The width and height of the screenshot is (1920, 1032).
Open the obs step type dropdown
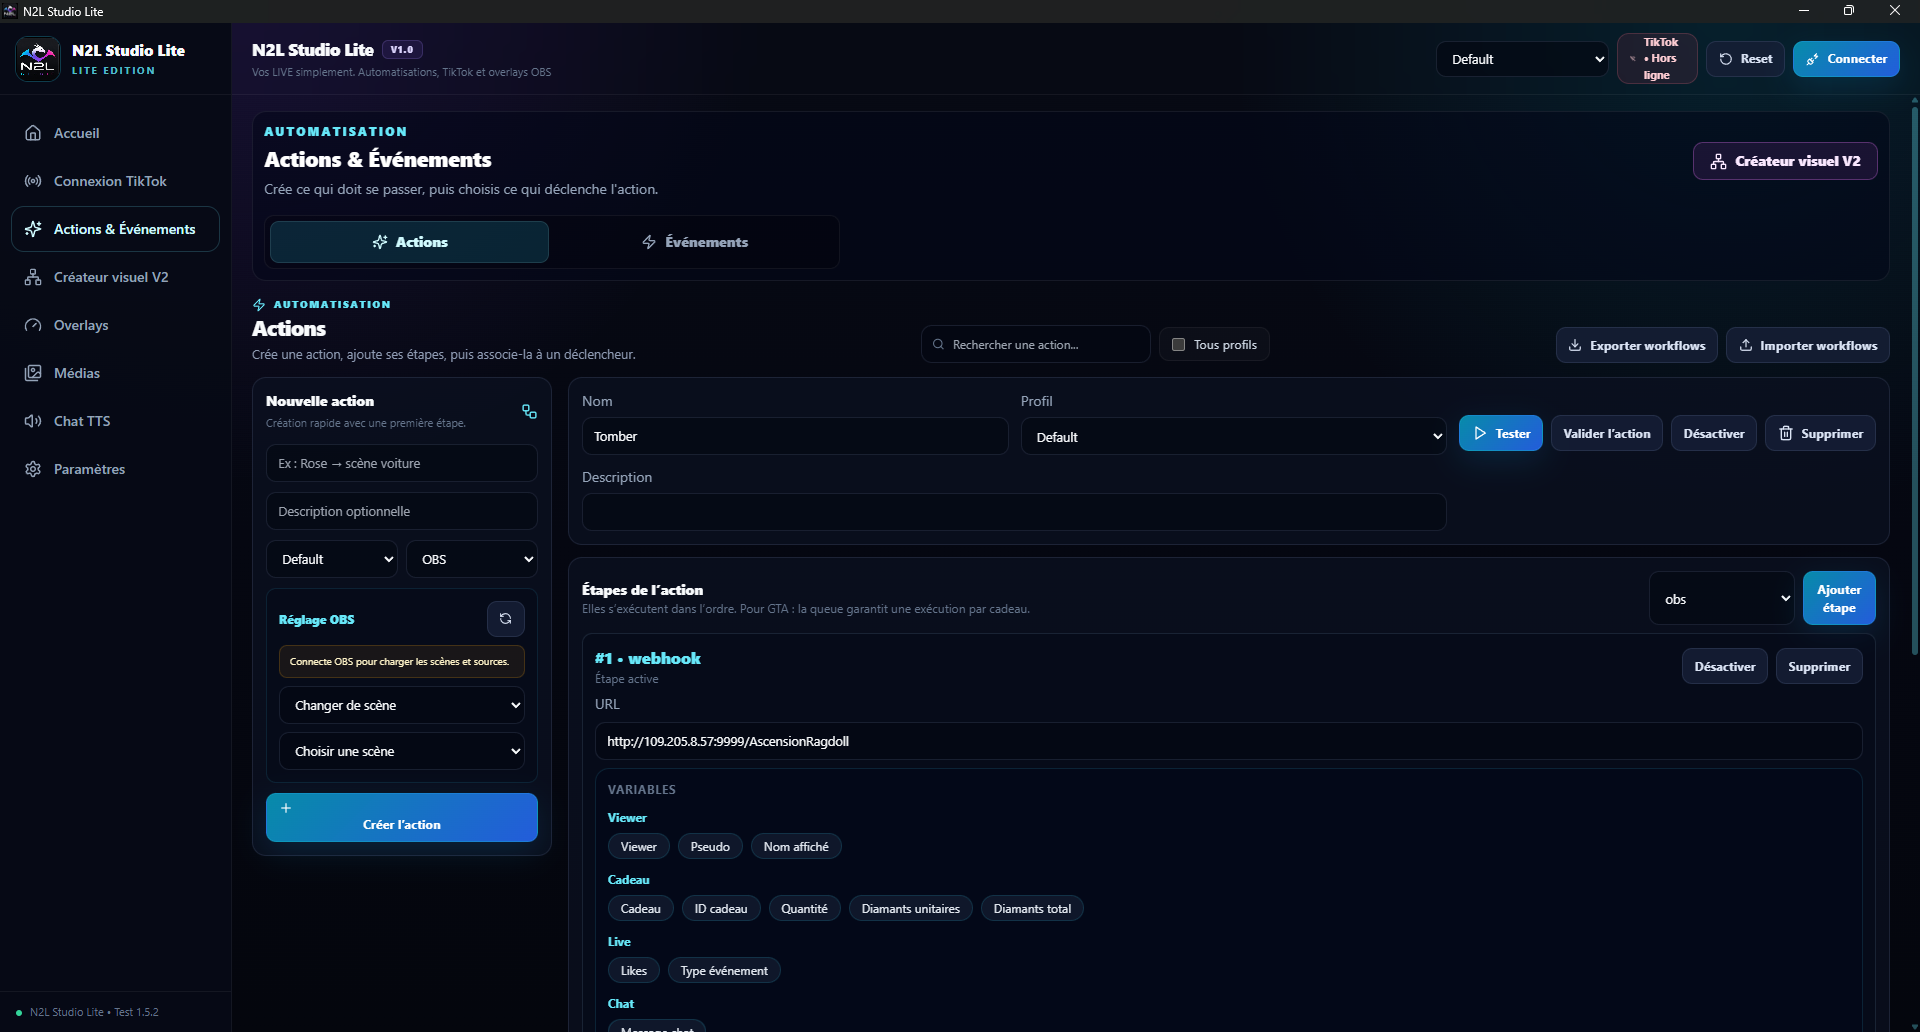pos(1721,599)
